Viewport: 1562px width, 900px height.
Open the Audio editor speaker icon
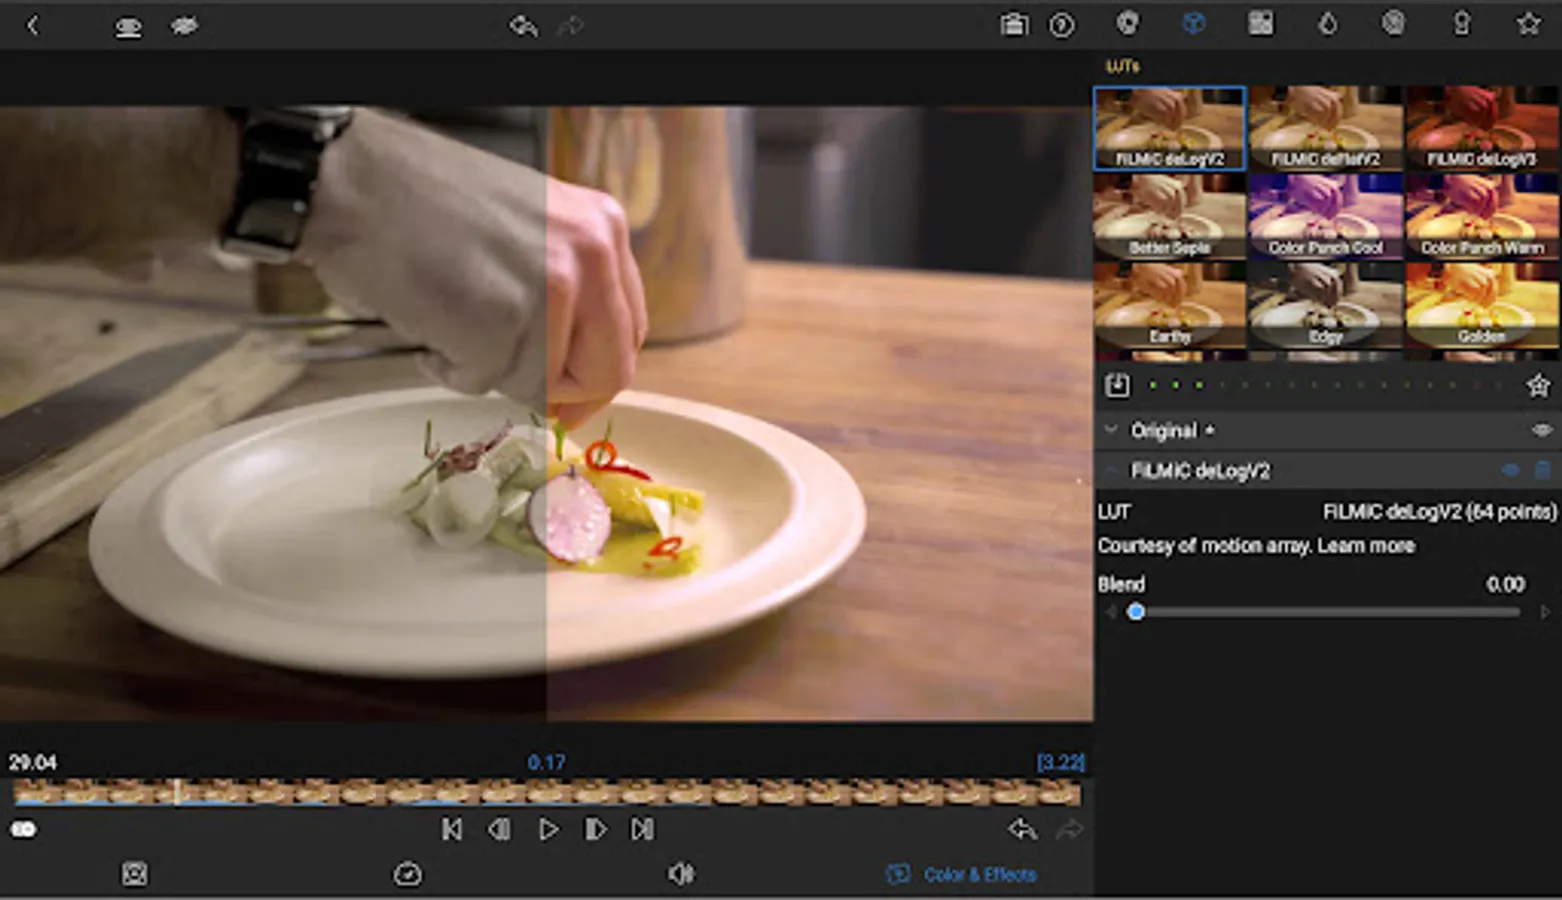point(680,874)
